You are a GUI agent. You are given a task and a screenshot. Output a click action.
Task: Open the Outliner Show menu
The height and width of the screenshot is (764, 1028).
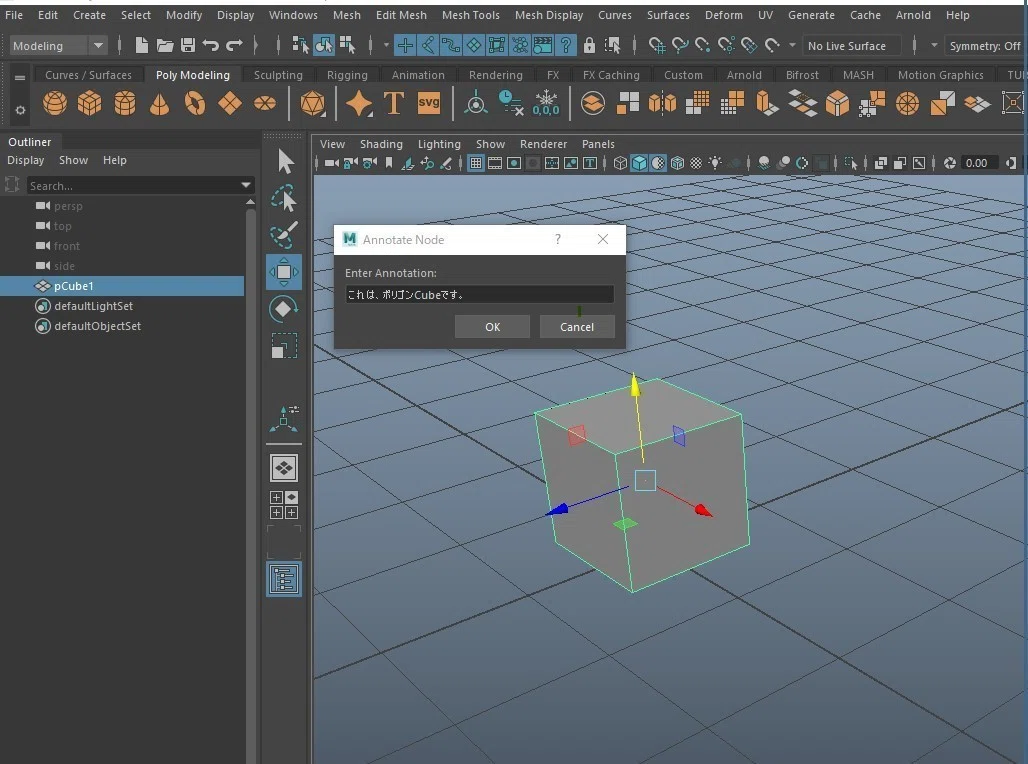[73, 160]
